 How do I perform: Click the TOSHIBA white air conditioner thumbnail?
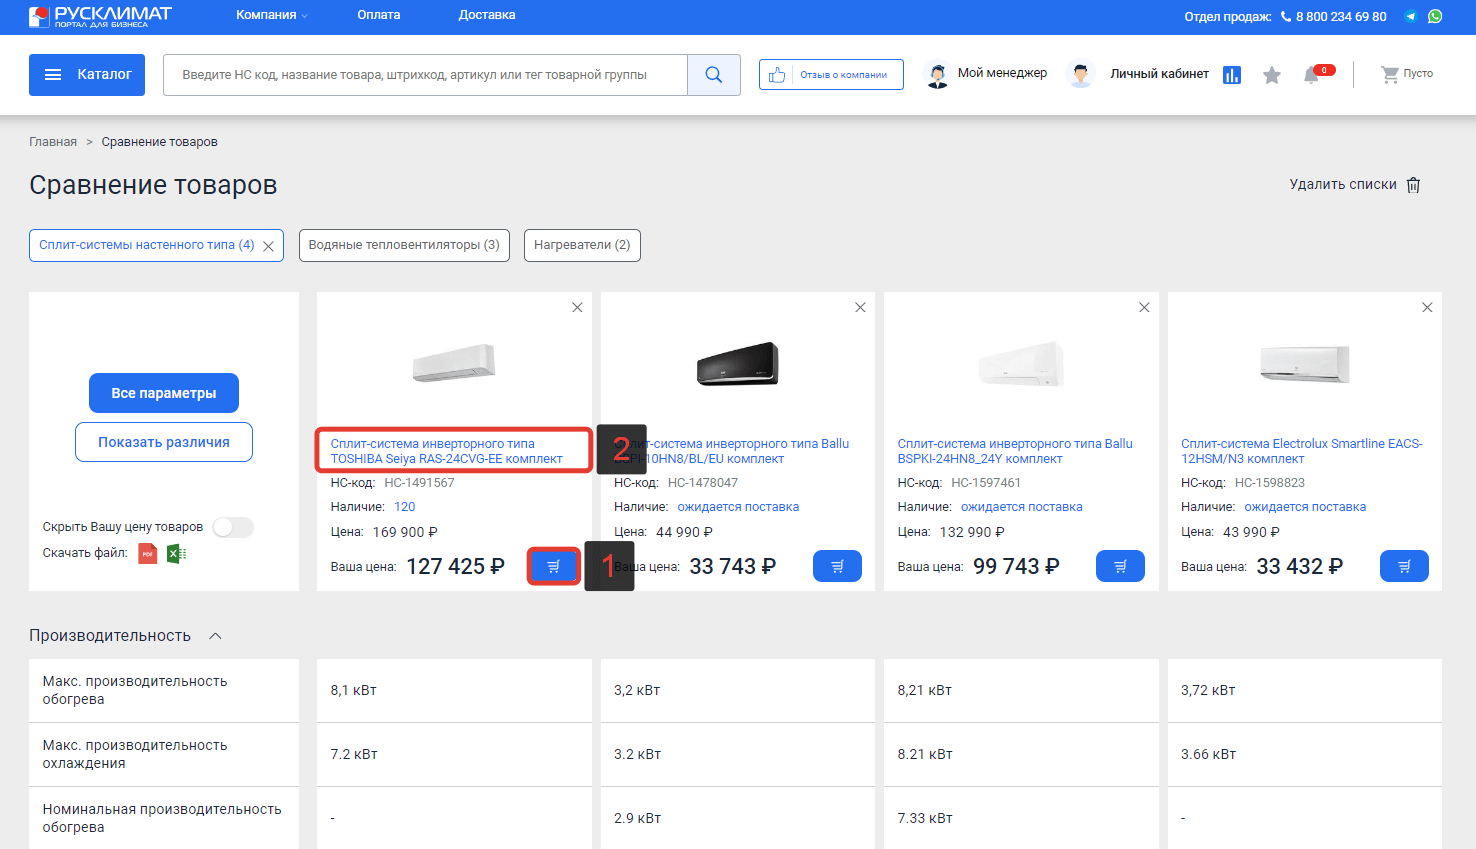click(x=454, y=363)
